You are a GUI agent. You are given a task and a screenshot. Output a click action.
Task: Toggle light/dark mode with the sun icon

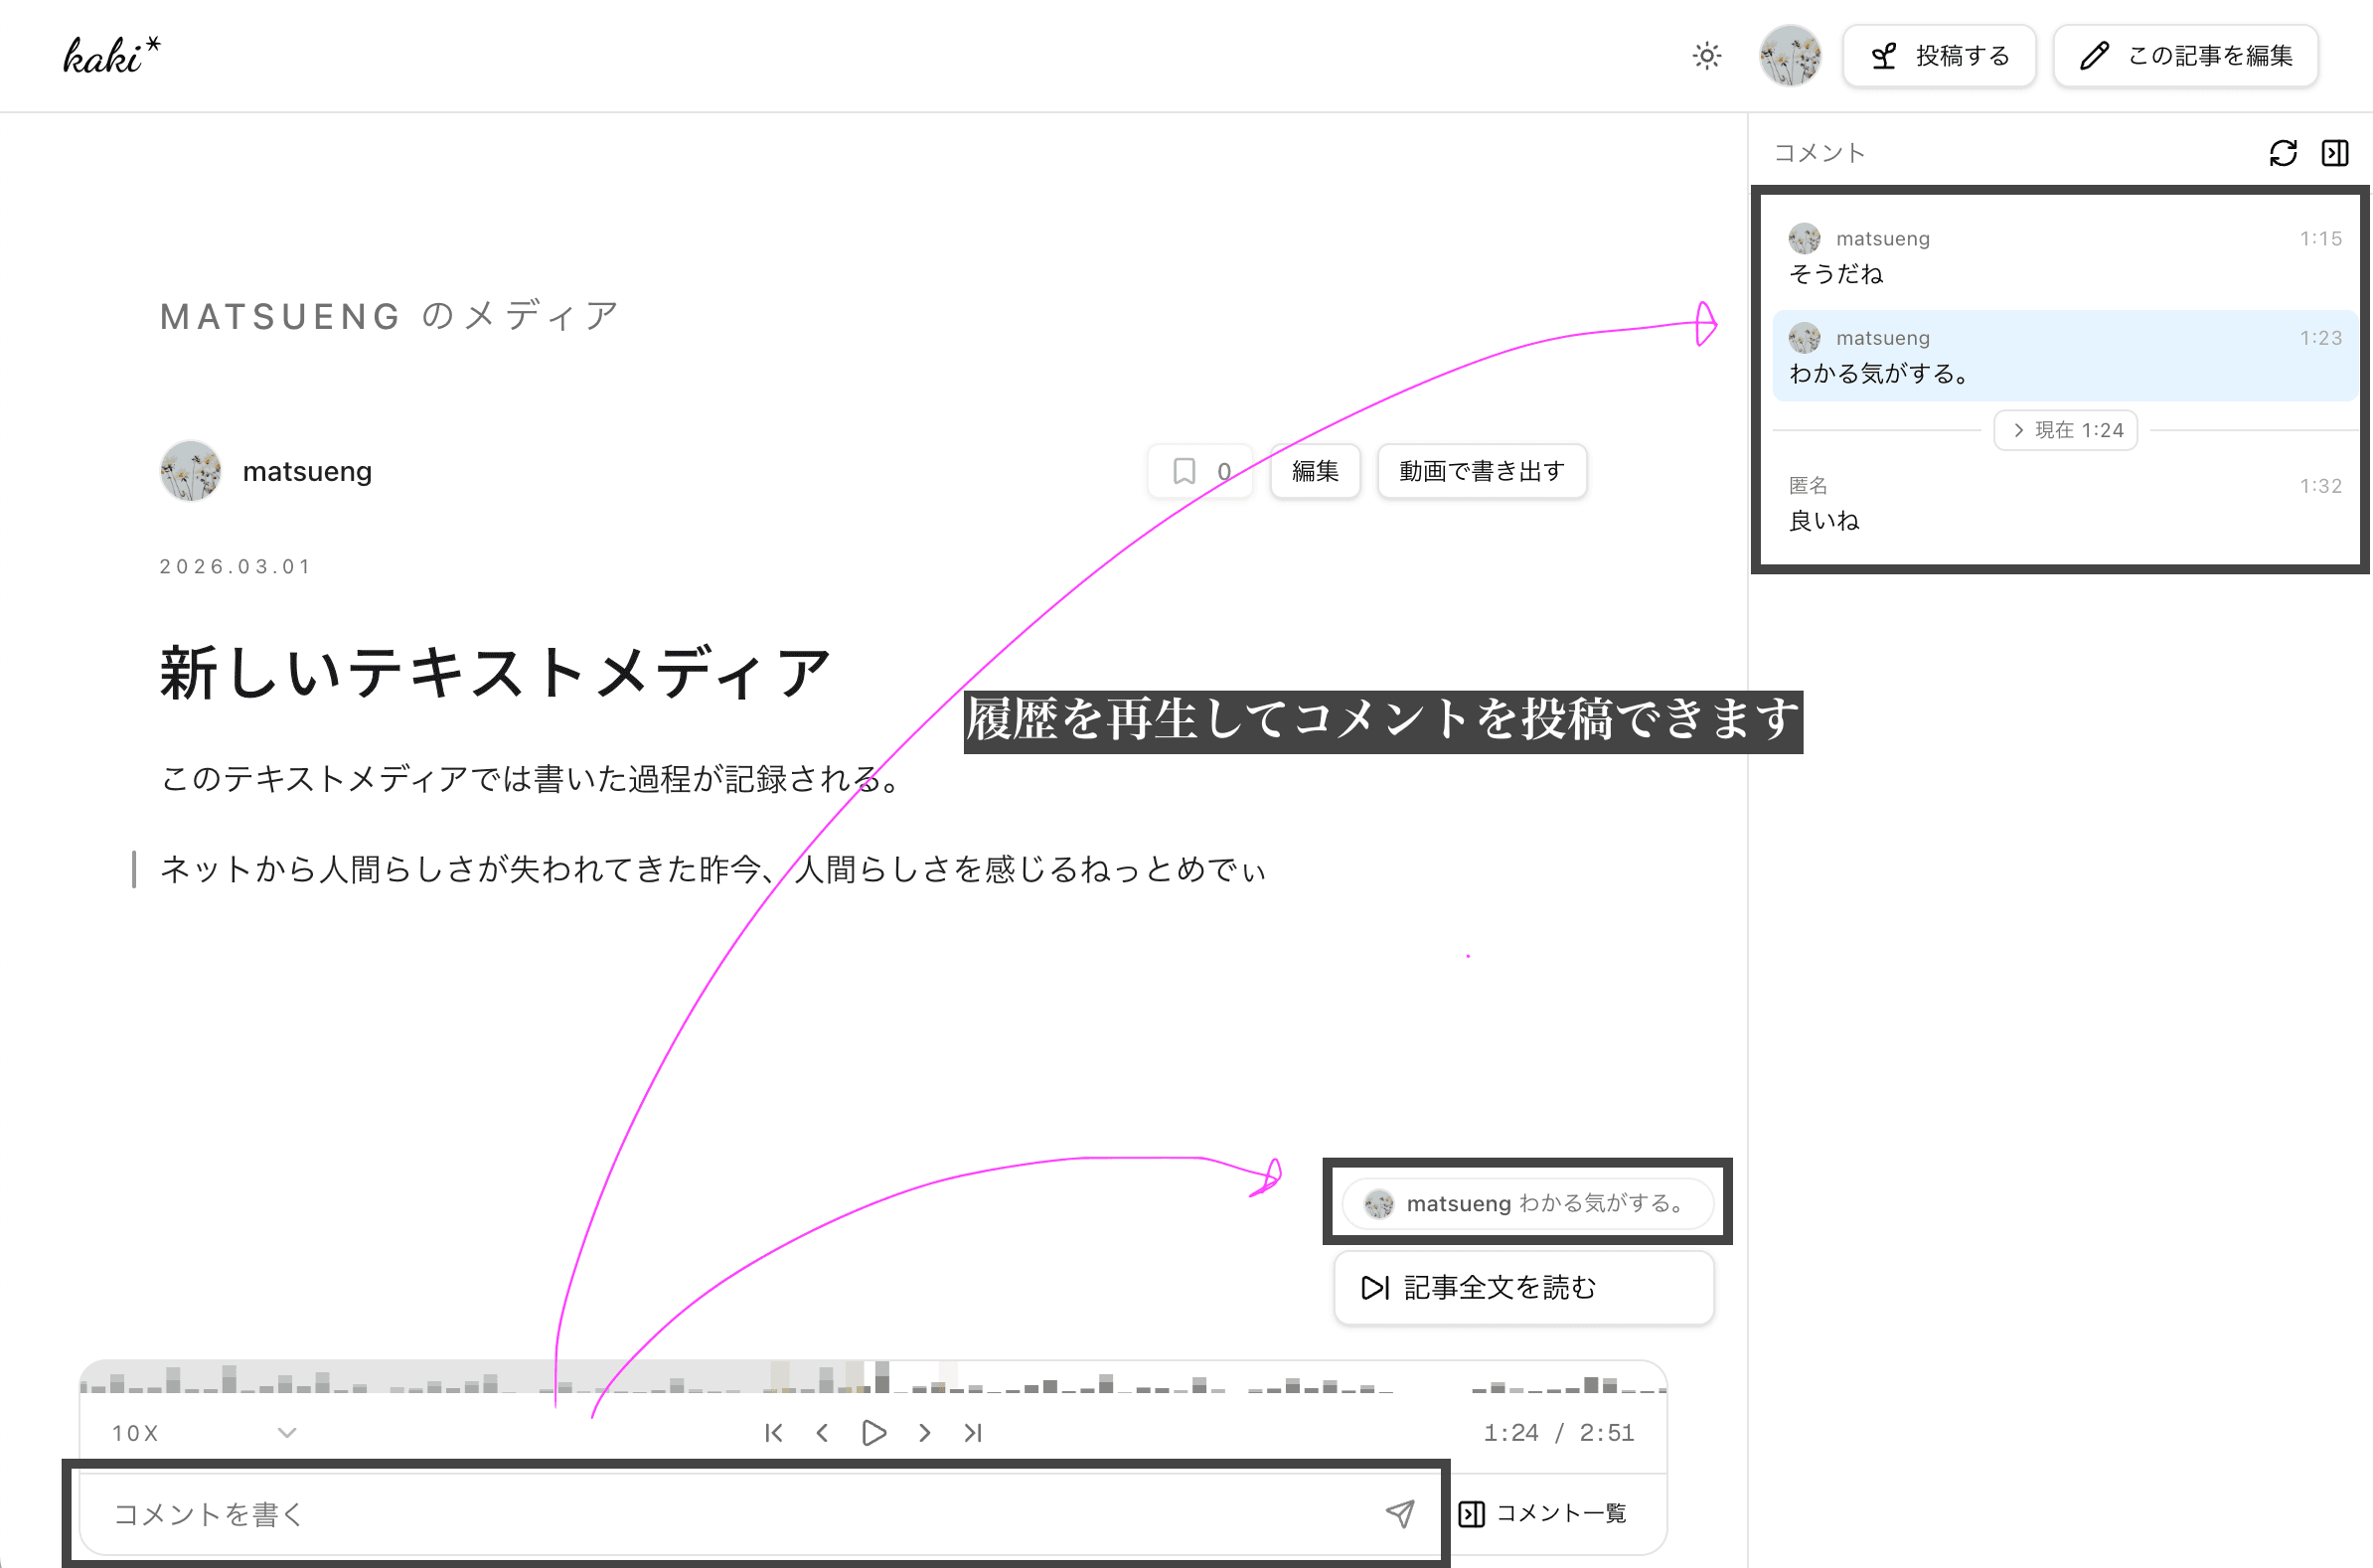(1706, 56)
